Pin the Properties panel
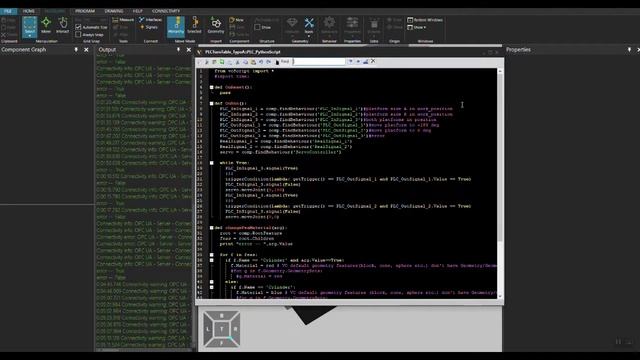This screenshot has height=360, width=640. pyautogui.click(x=629, y=49)
